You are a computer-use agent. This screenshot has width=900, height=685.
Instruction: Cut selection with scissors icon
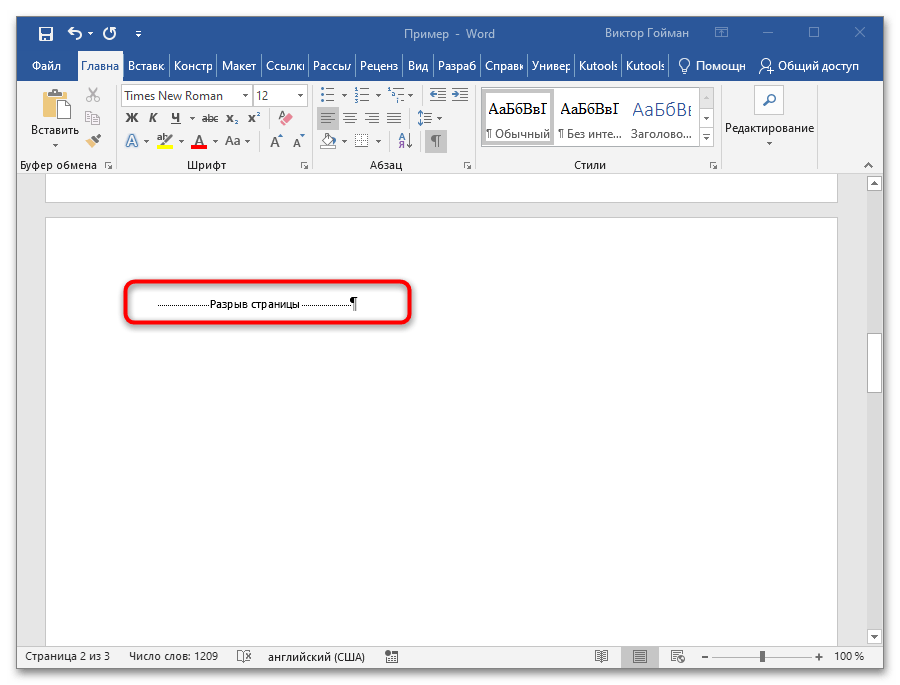(93, 95)
